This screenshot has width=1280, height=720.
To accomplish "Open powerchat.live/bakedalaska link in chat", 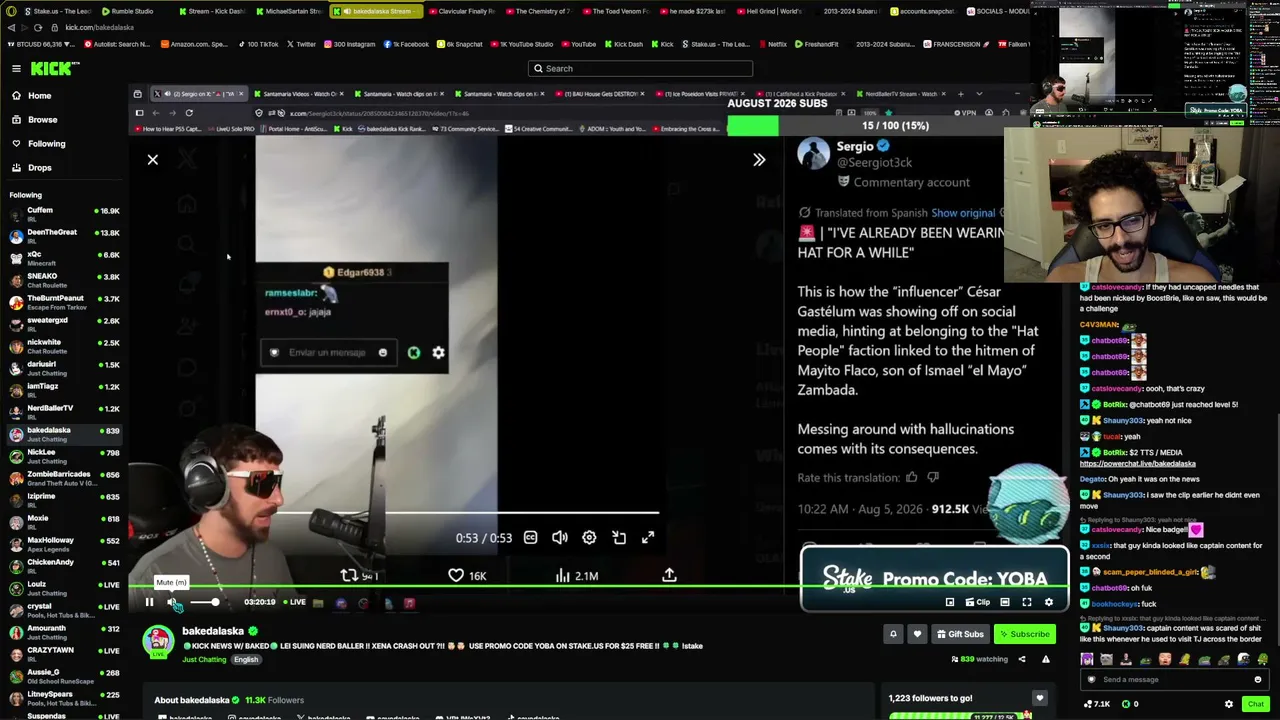I will [1138, 464].
